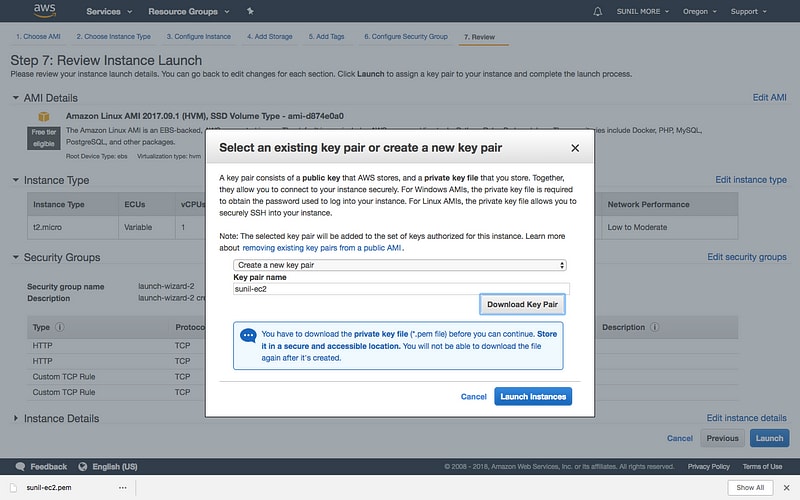
Task: Click the Edit instance type link
Action: 751,180
